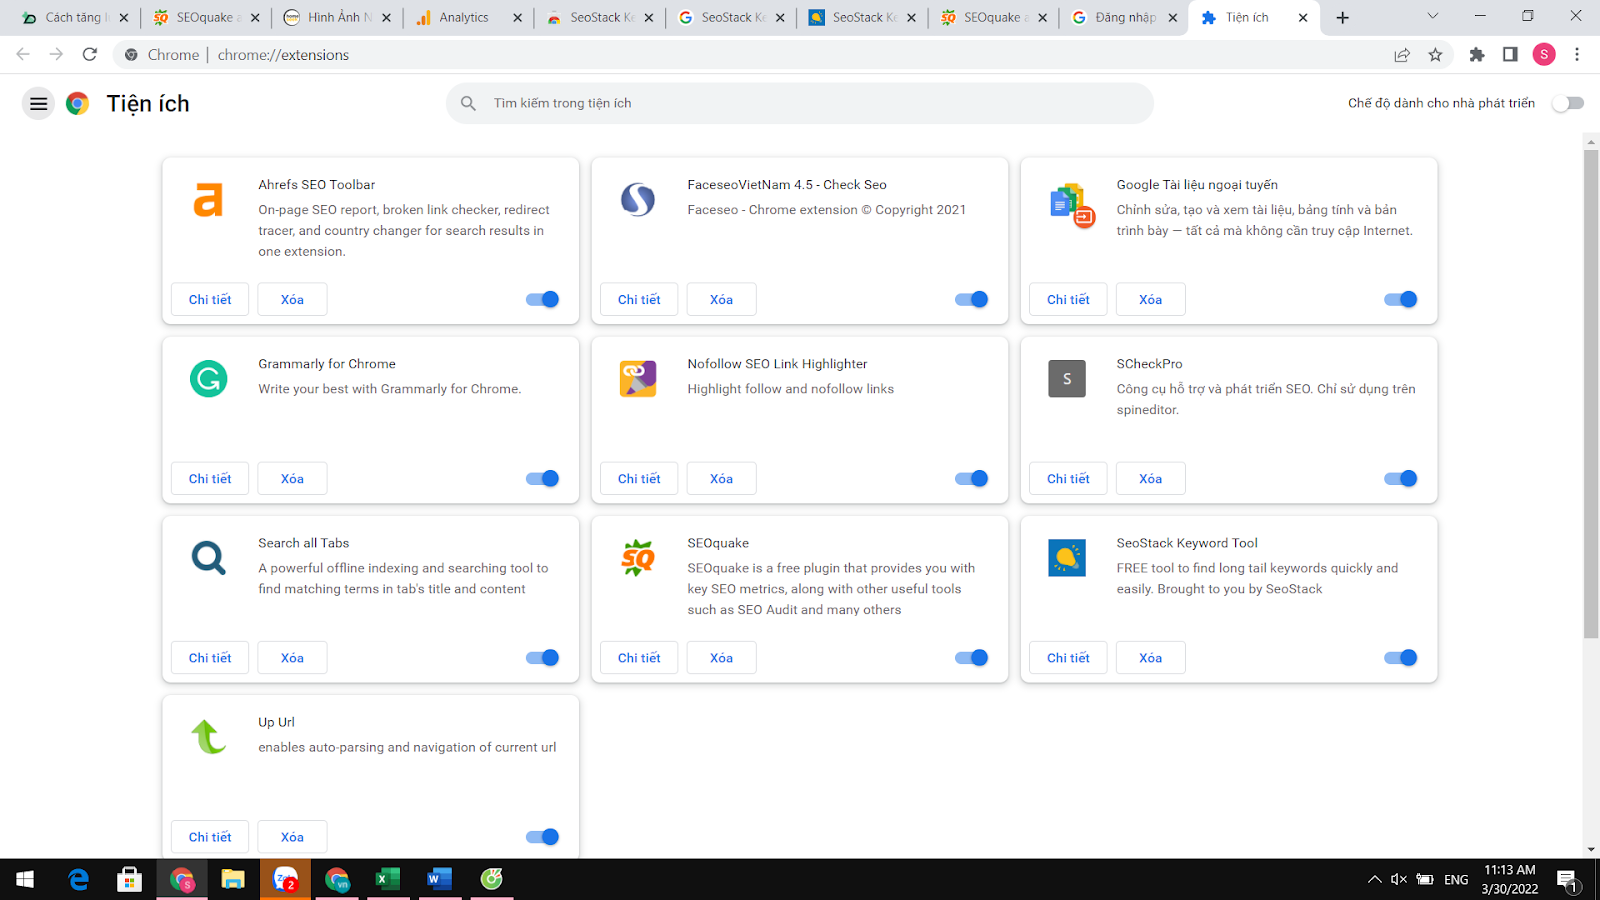Switch to the Hình Ảnh tab
Image resolution: width=1600 pixels, height=900 pixels.
(337, 18)
